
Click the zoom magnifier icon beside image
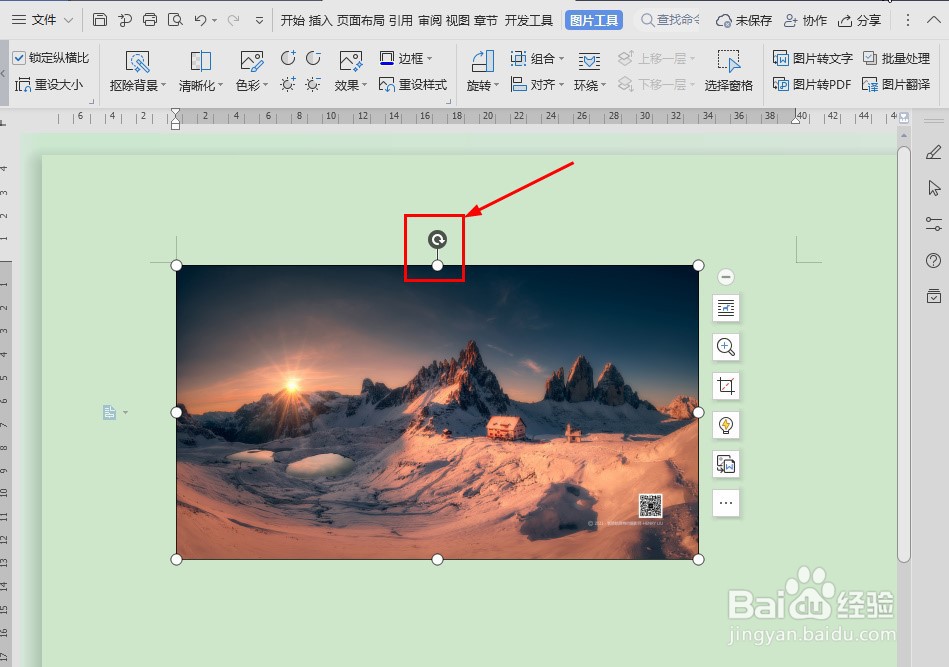(x=726, y=347)
